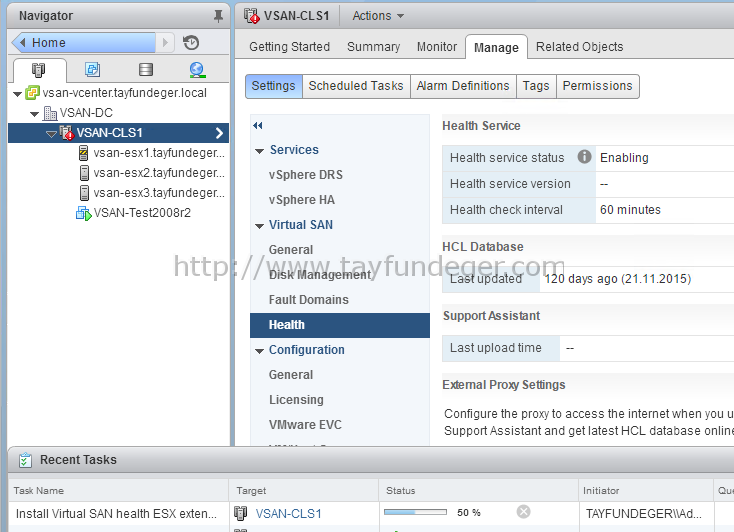The image size is (734, 532).
Task: Collapse the VSAN-CLS1 cluster node
Action: pyautogui.click(x=51, y=134)
